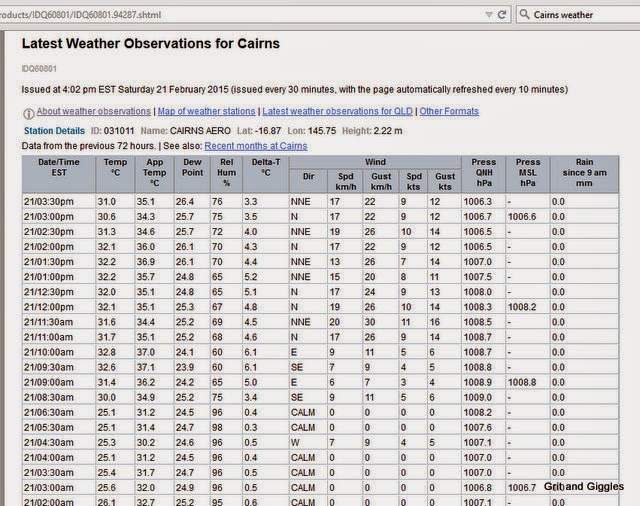Select the '21/04:30am' date cell
This screenshot has width=640, height=506.
pos(59,443)
